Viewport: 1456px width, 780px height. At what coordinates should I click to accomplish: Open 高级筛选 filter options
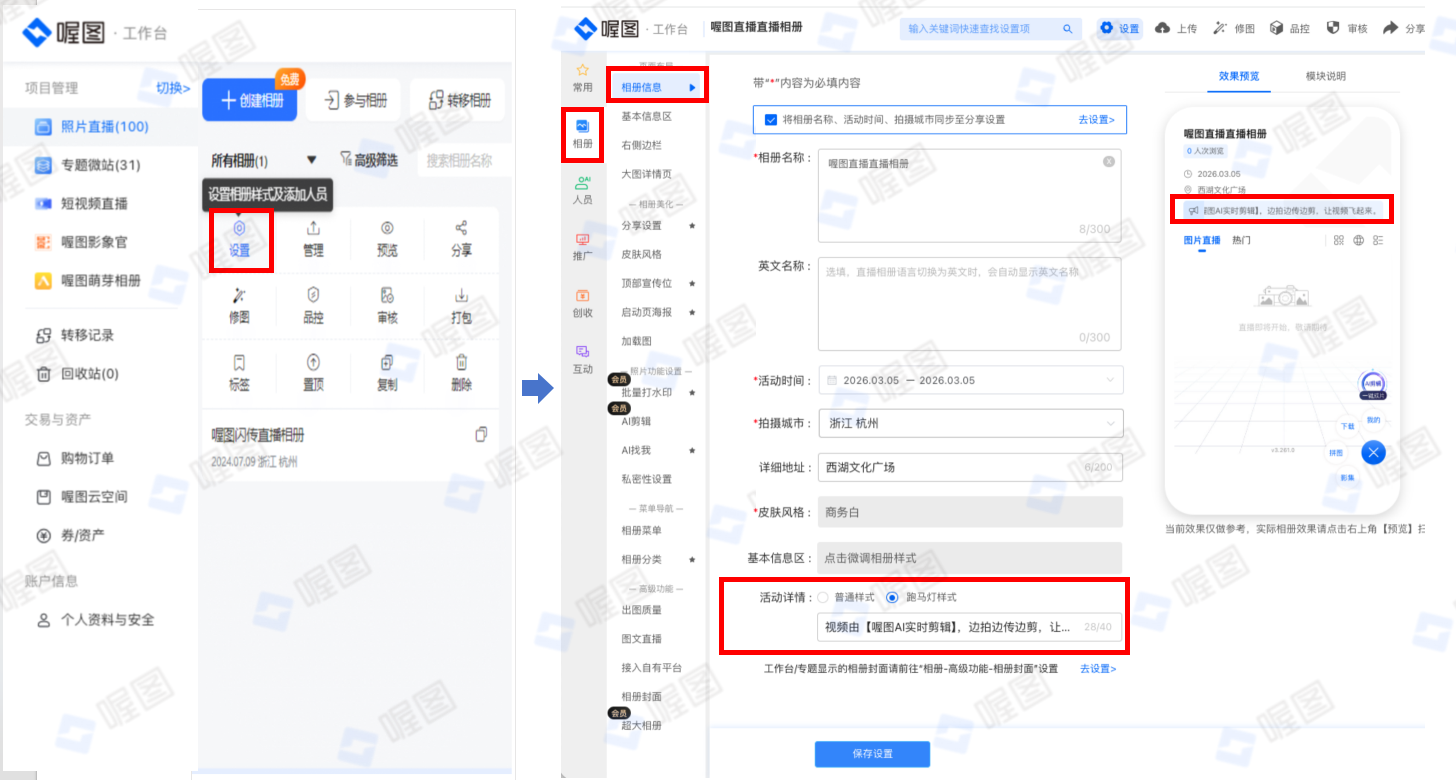click(x=369, y=160)
